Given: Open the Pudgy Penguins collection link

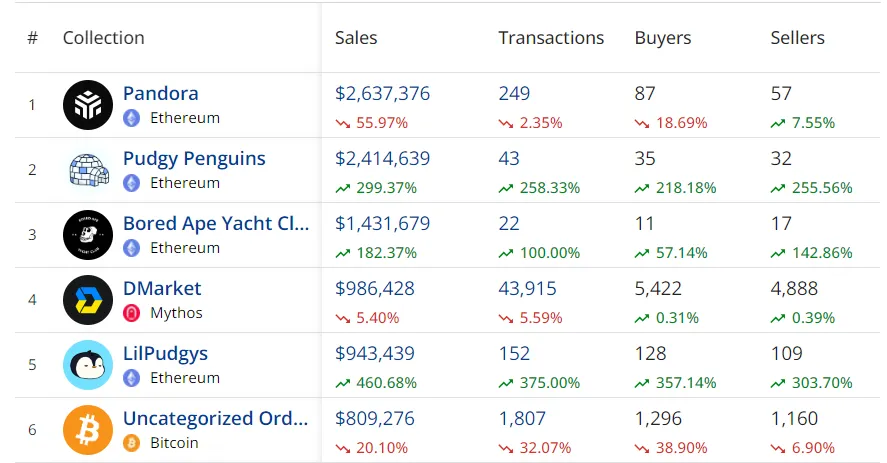Looking at the screenshot, I should click(x=194, y=158).
